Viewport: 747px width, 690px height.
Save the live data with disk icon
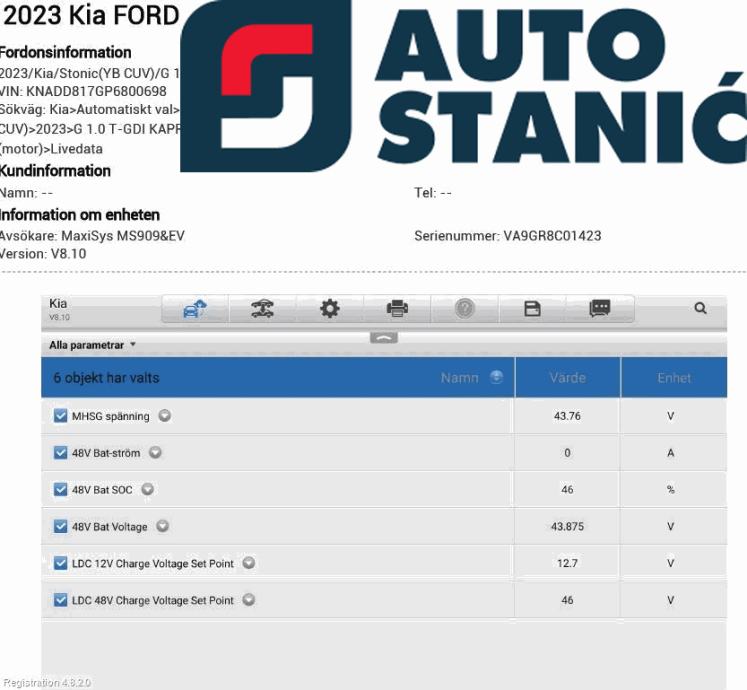tap(532, 309)
